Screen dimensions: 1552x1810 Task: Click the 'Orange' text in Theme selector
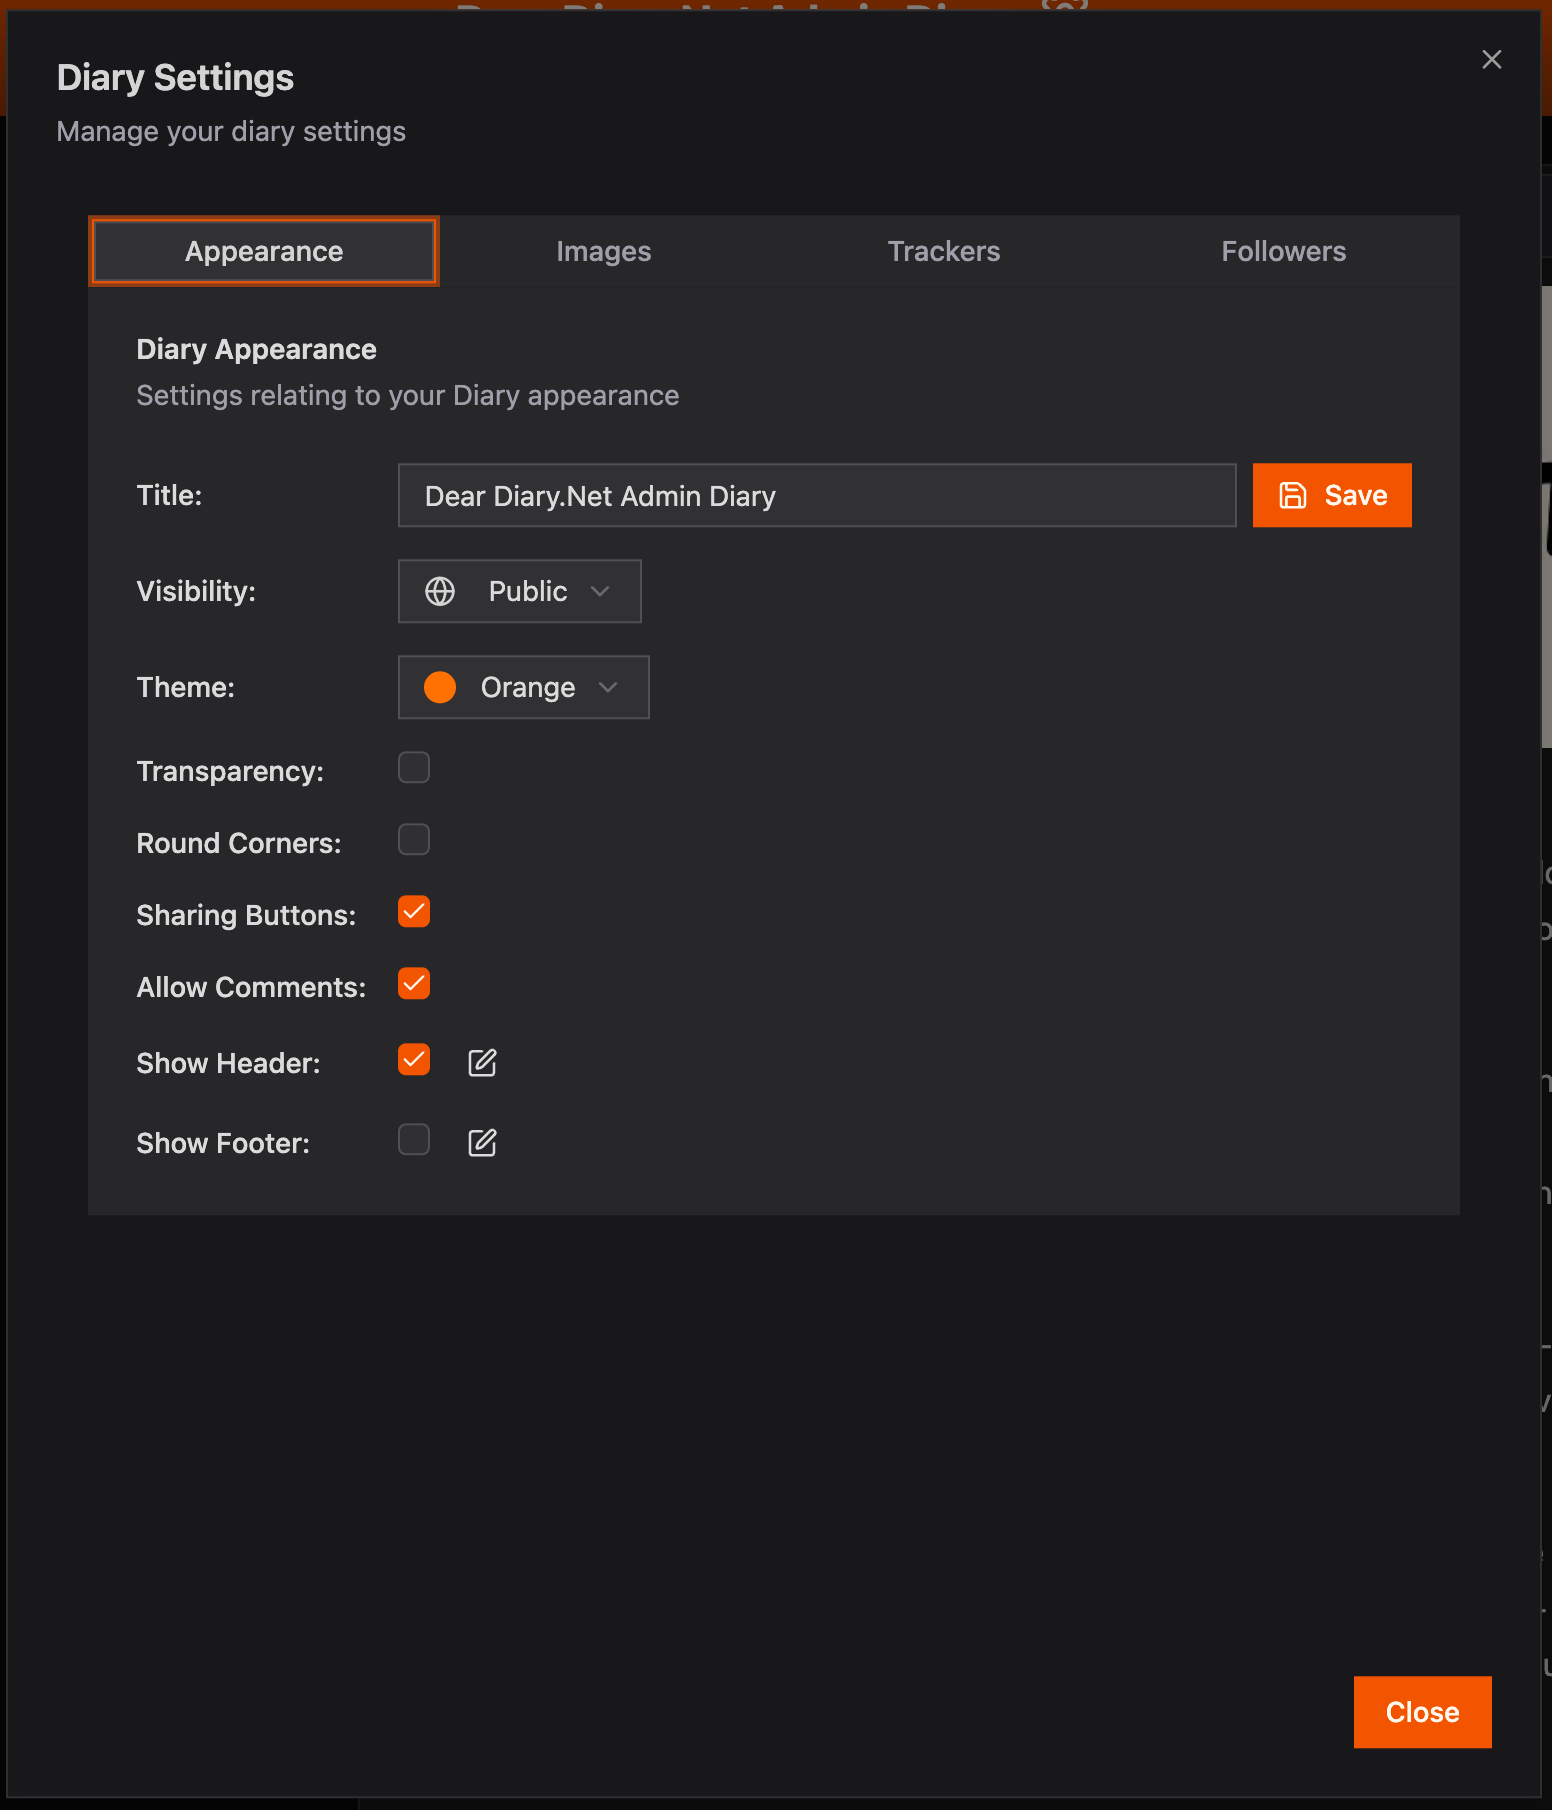(x=528, y=687)
